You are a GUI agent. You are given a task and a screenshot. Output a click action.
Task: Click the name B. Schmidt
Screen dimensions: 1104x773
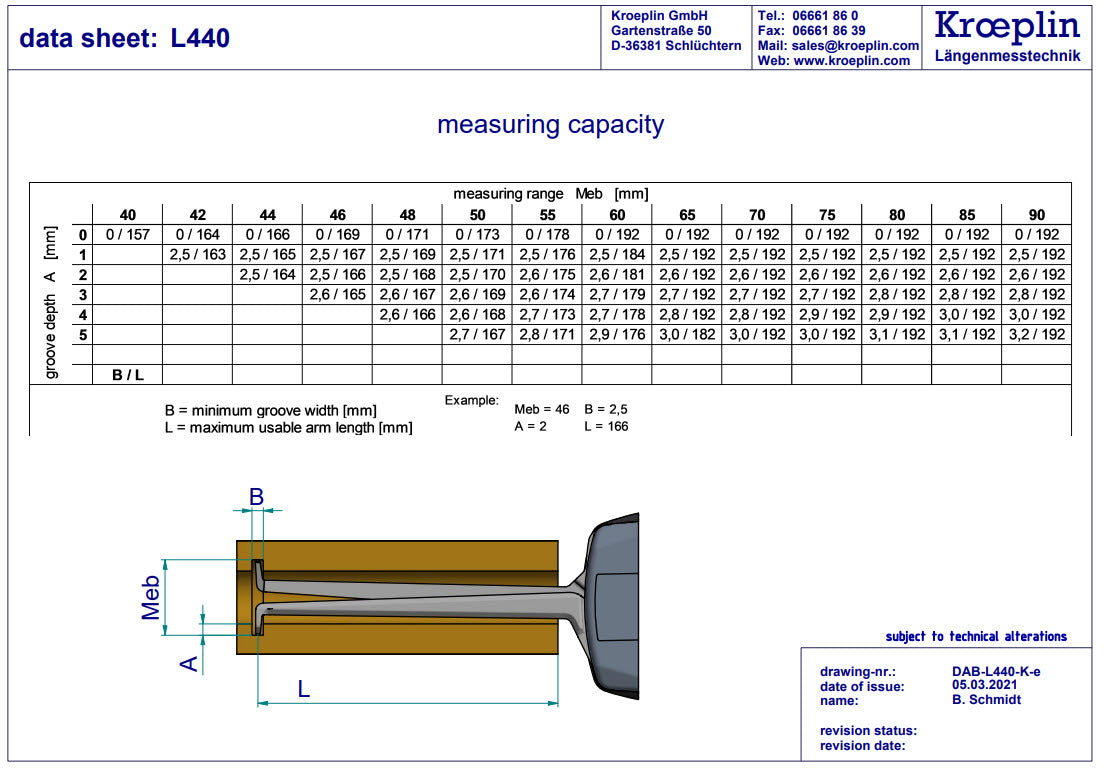tap(987, 700)
